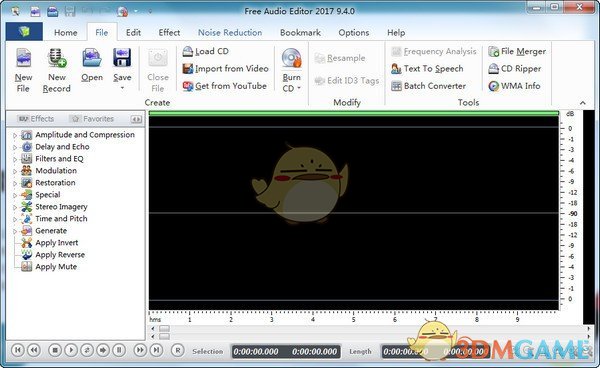Viewport: 600px width, 368px height.
Task: Select Import from Video
Action: click(x=226, y=68)
